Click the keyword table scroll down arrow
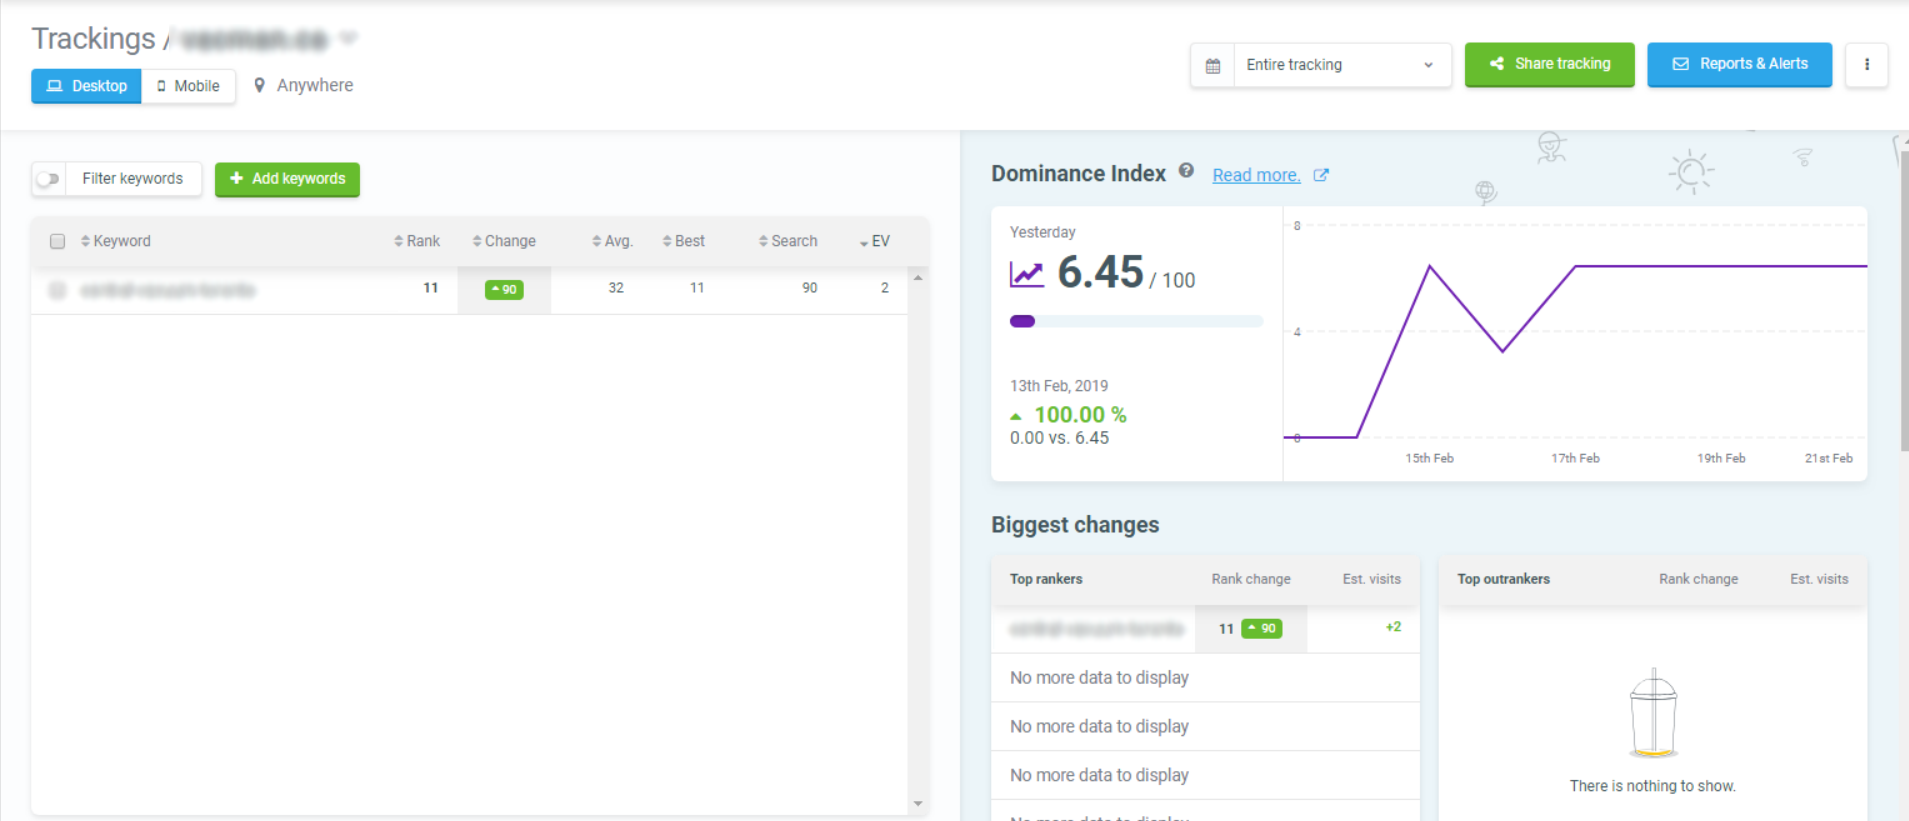This screenshot has height=821, width=1909. tap(917, 804)
